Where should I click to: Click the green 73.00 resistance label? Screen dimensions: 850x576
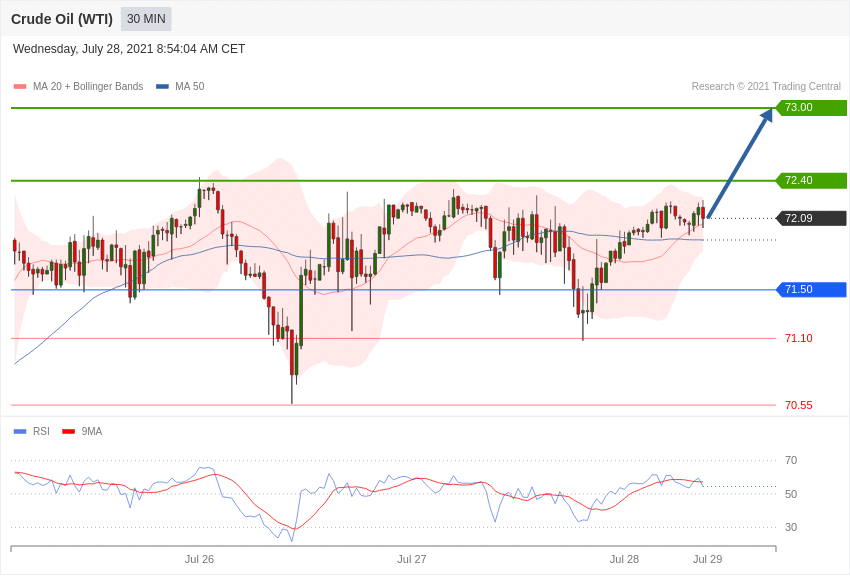812,107
